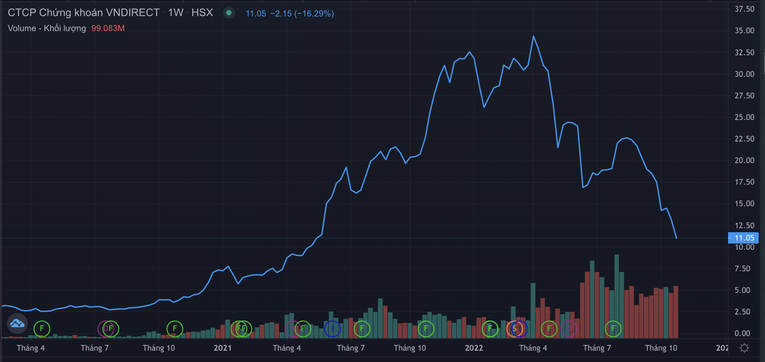Click the 37.50 price axis label

pyautogui.click(x=745, y=10)
